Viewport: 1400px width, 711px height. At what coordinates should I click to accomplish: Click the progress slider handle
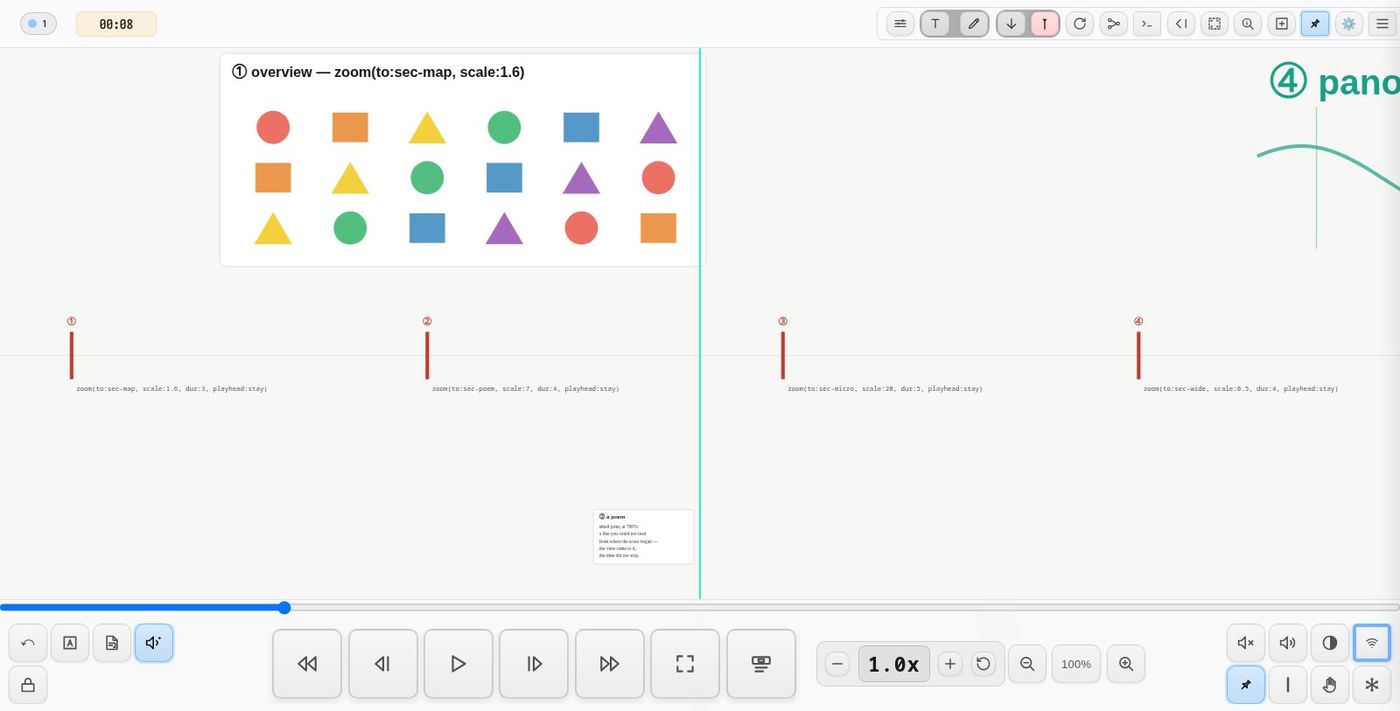pos(284,608)
